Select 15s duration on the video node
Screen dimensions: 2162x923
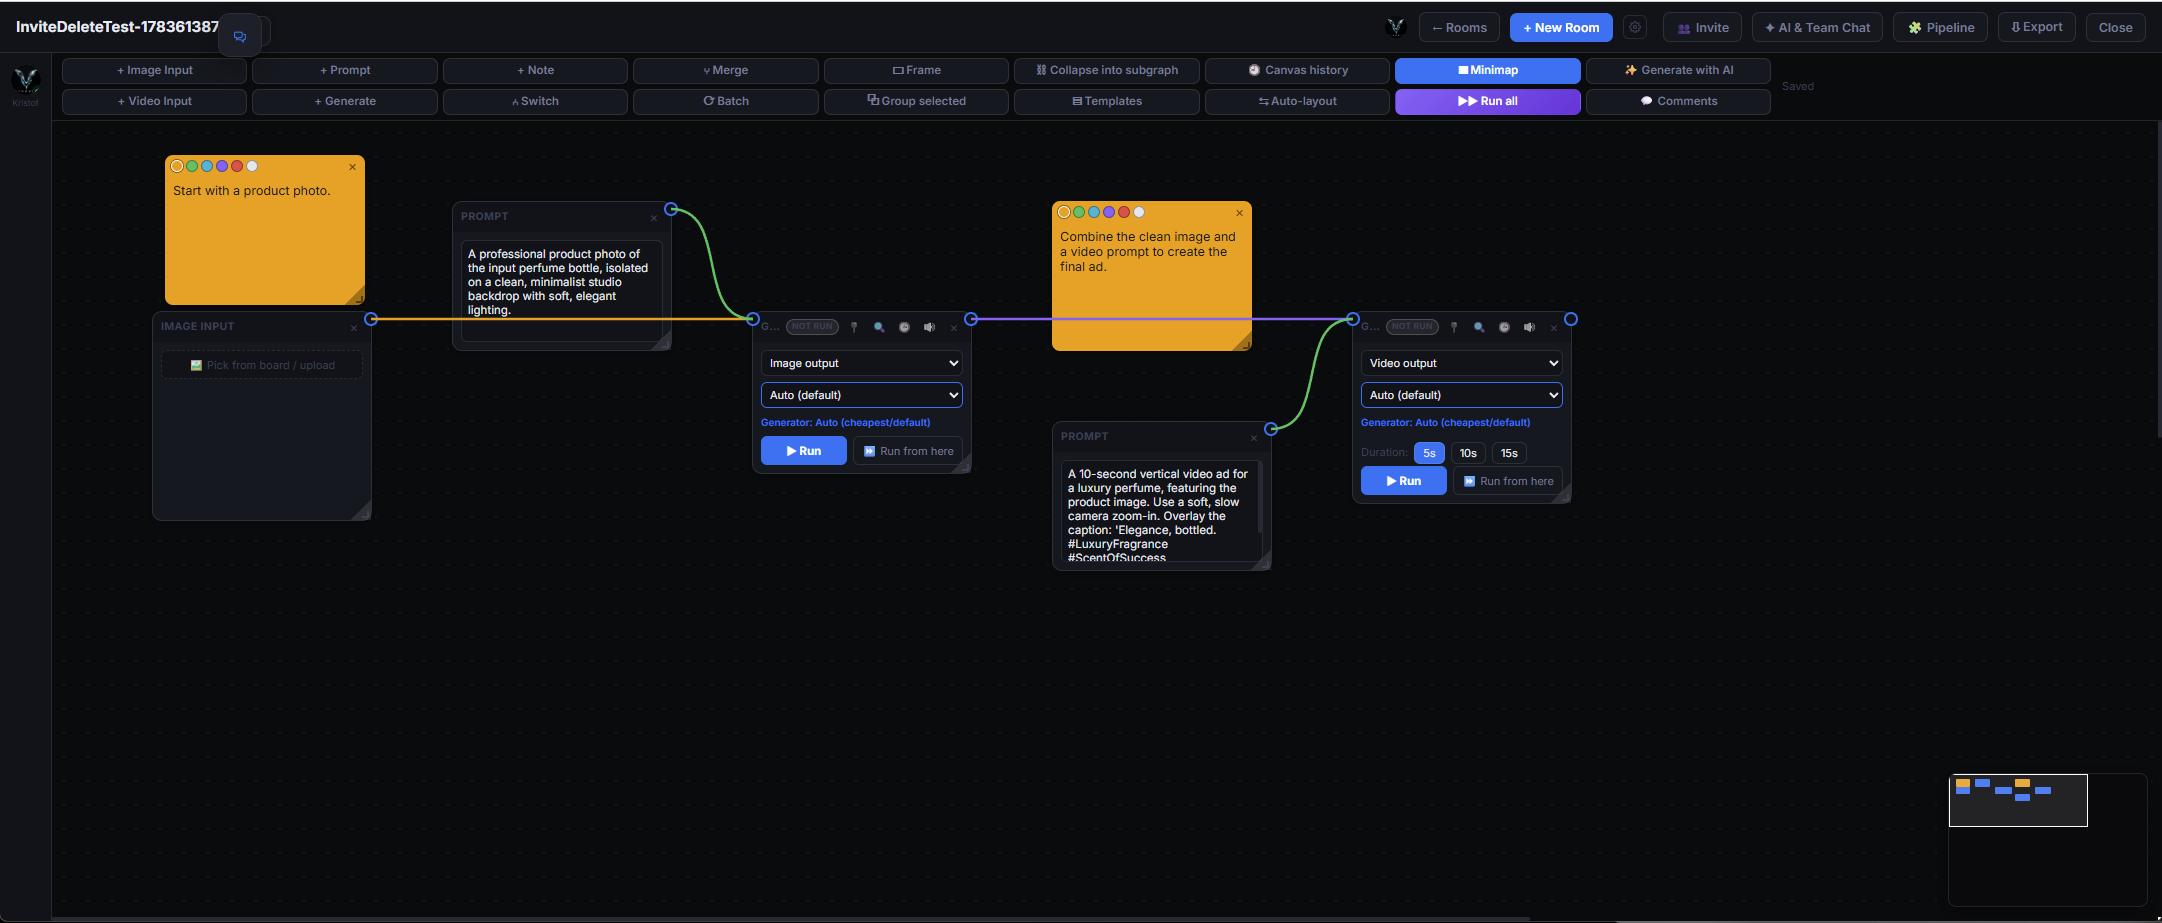1509,453
